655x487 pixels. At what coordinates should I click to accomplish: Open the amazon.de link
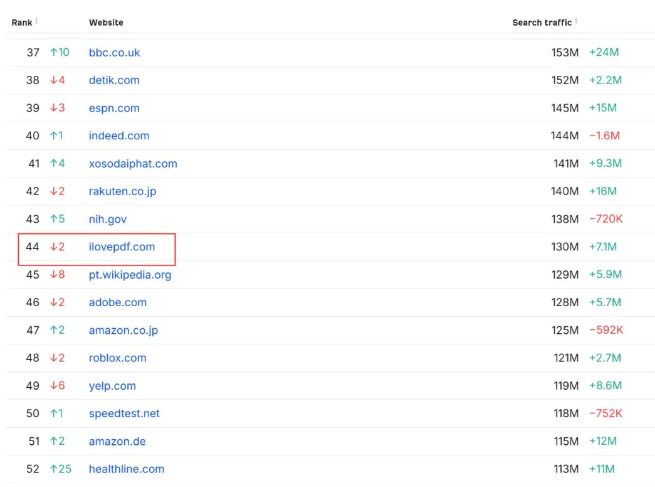[x=117, y=441]
